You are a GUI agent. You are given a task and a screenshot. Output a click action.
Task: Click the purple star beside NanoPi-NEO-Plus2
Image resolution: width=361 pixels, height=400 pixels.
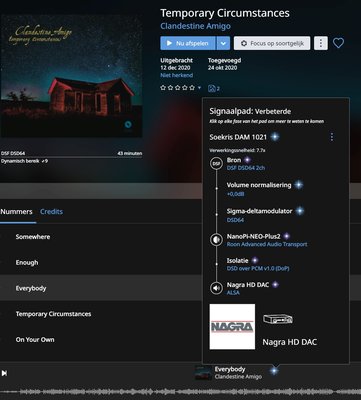pyautogui.click(x=286, y=236)
